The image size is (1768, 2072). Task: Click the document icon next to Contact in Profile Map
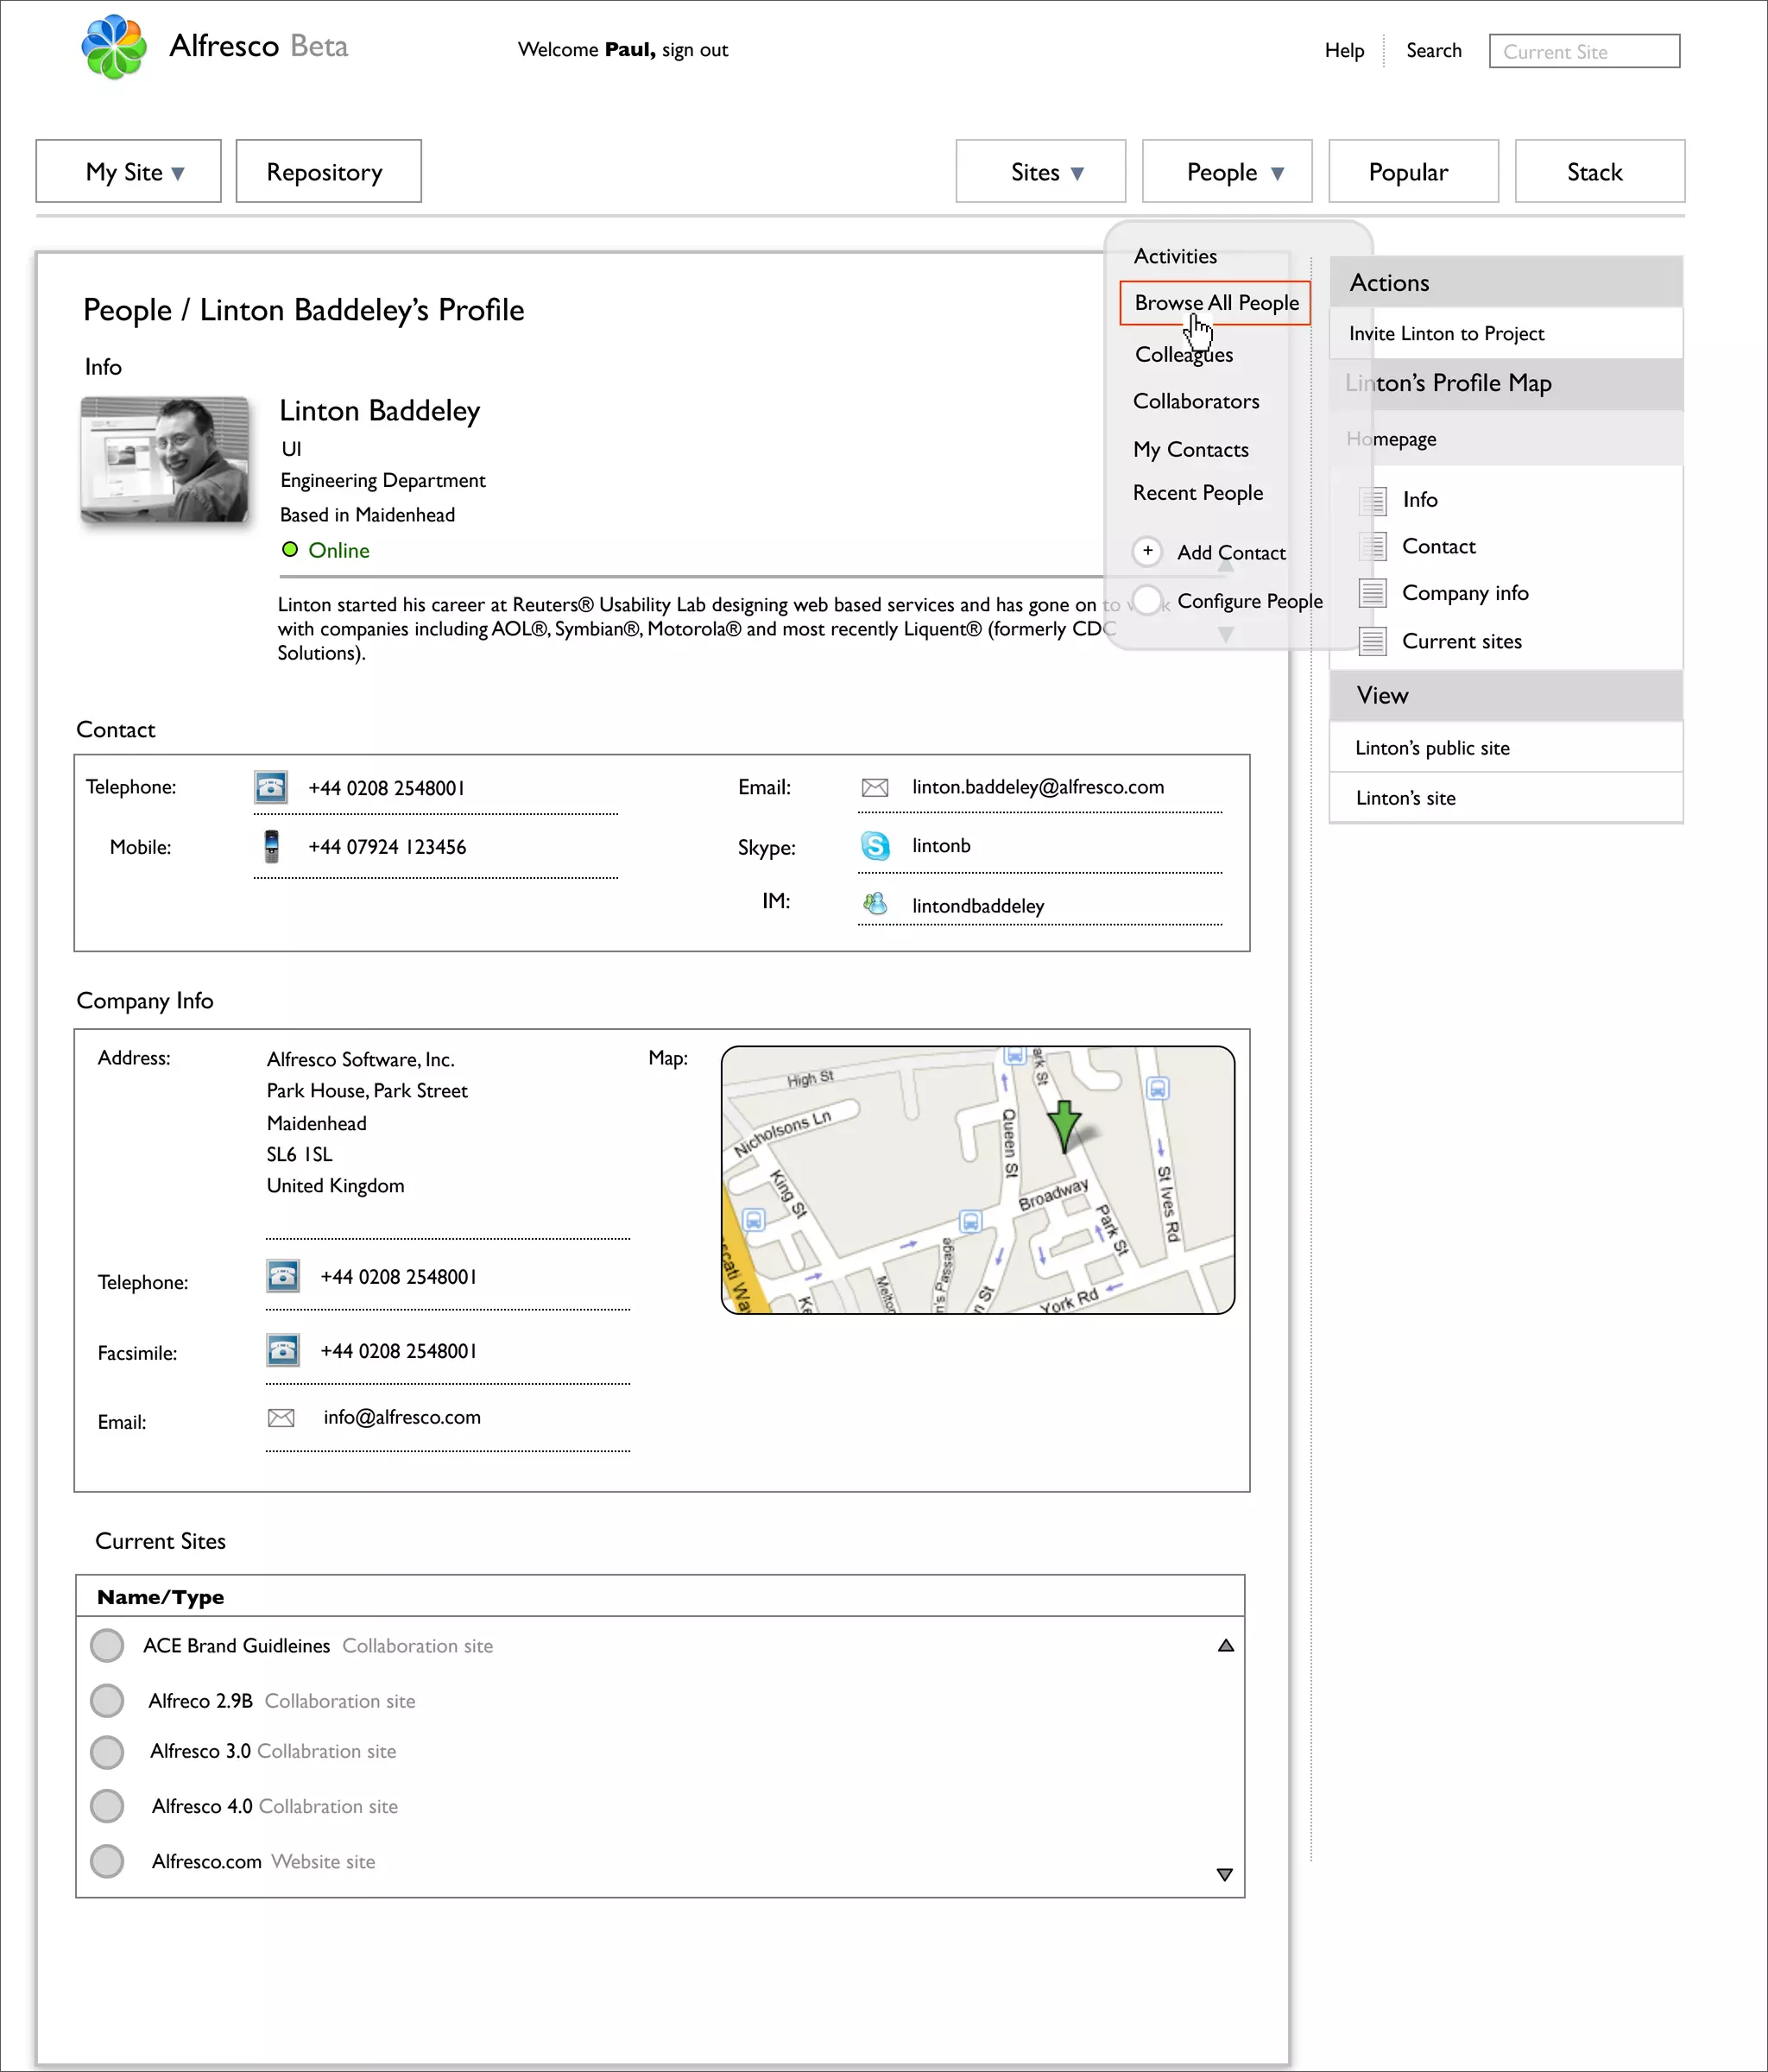[1373, 546]
